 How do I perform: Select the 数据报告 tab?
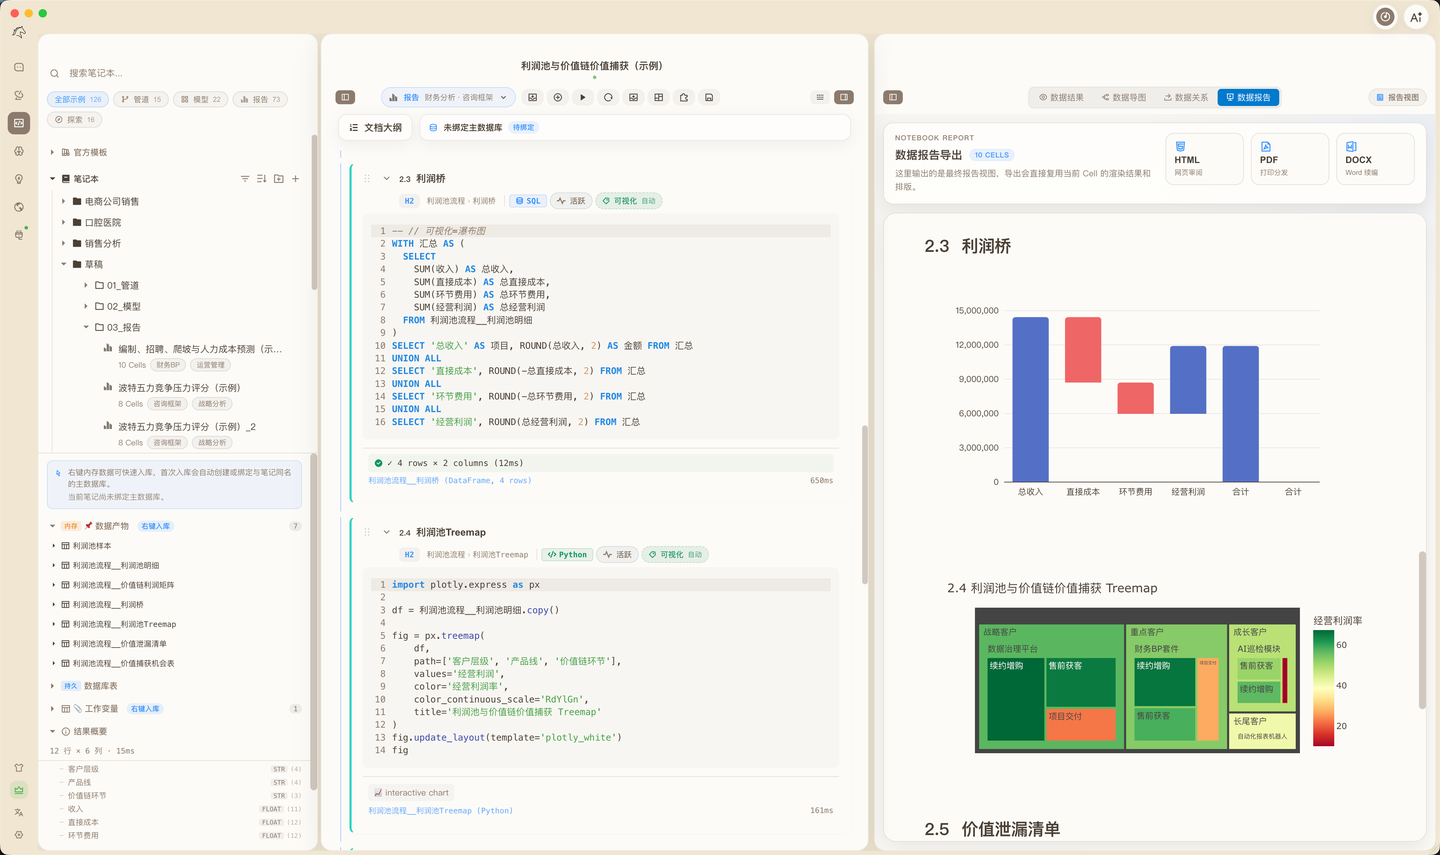1248,97
